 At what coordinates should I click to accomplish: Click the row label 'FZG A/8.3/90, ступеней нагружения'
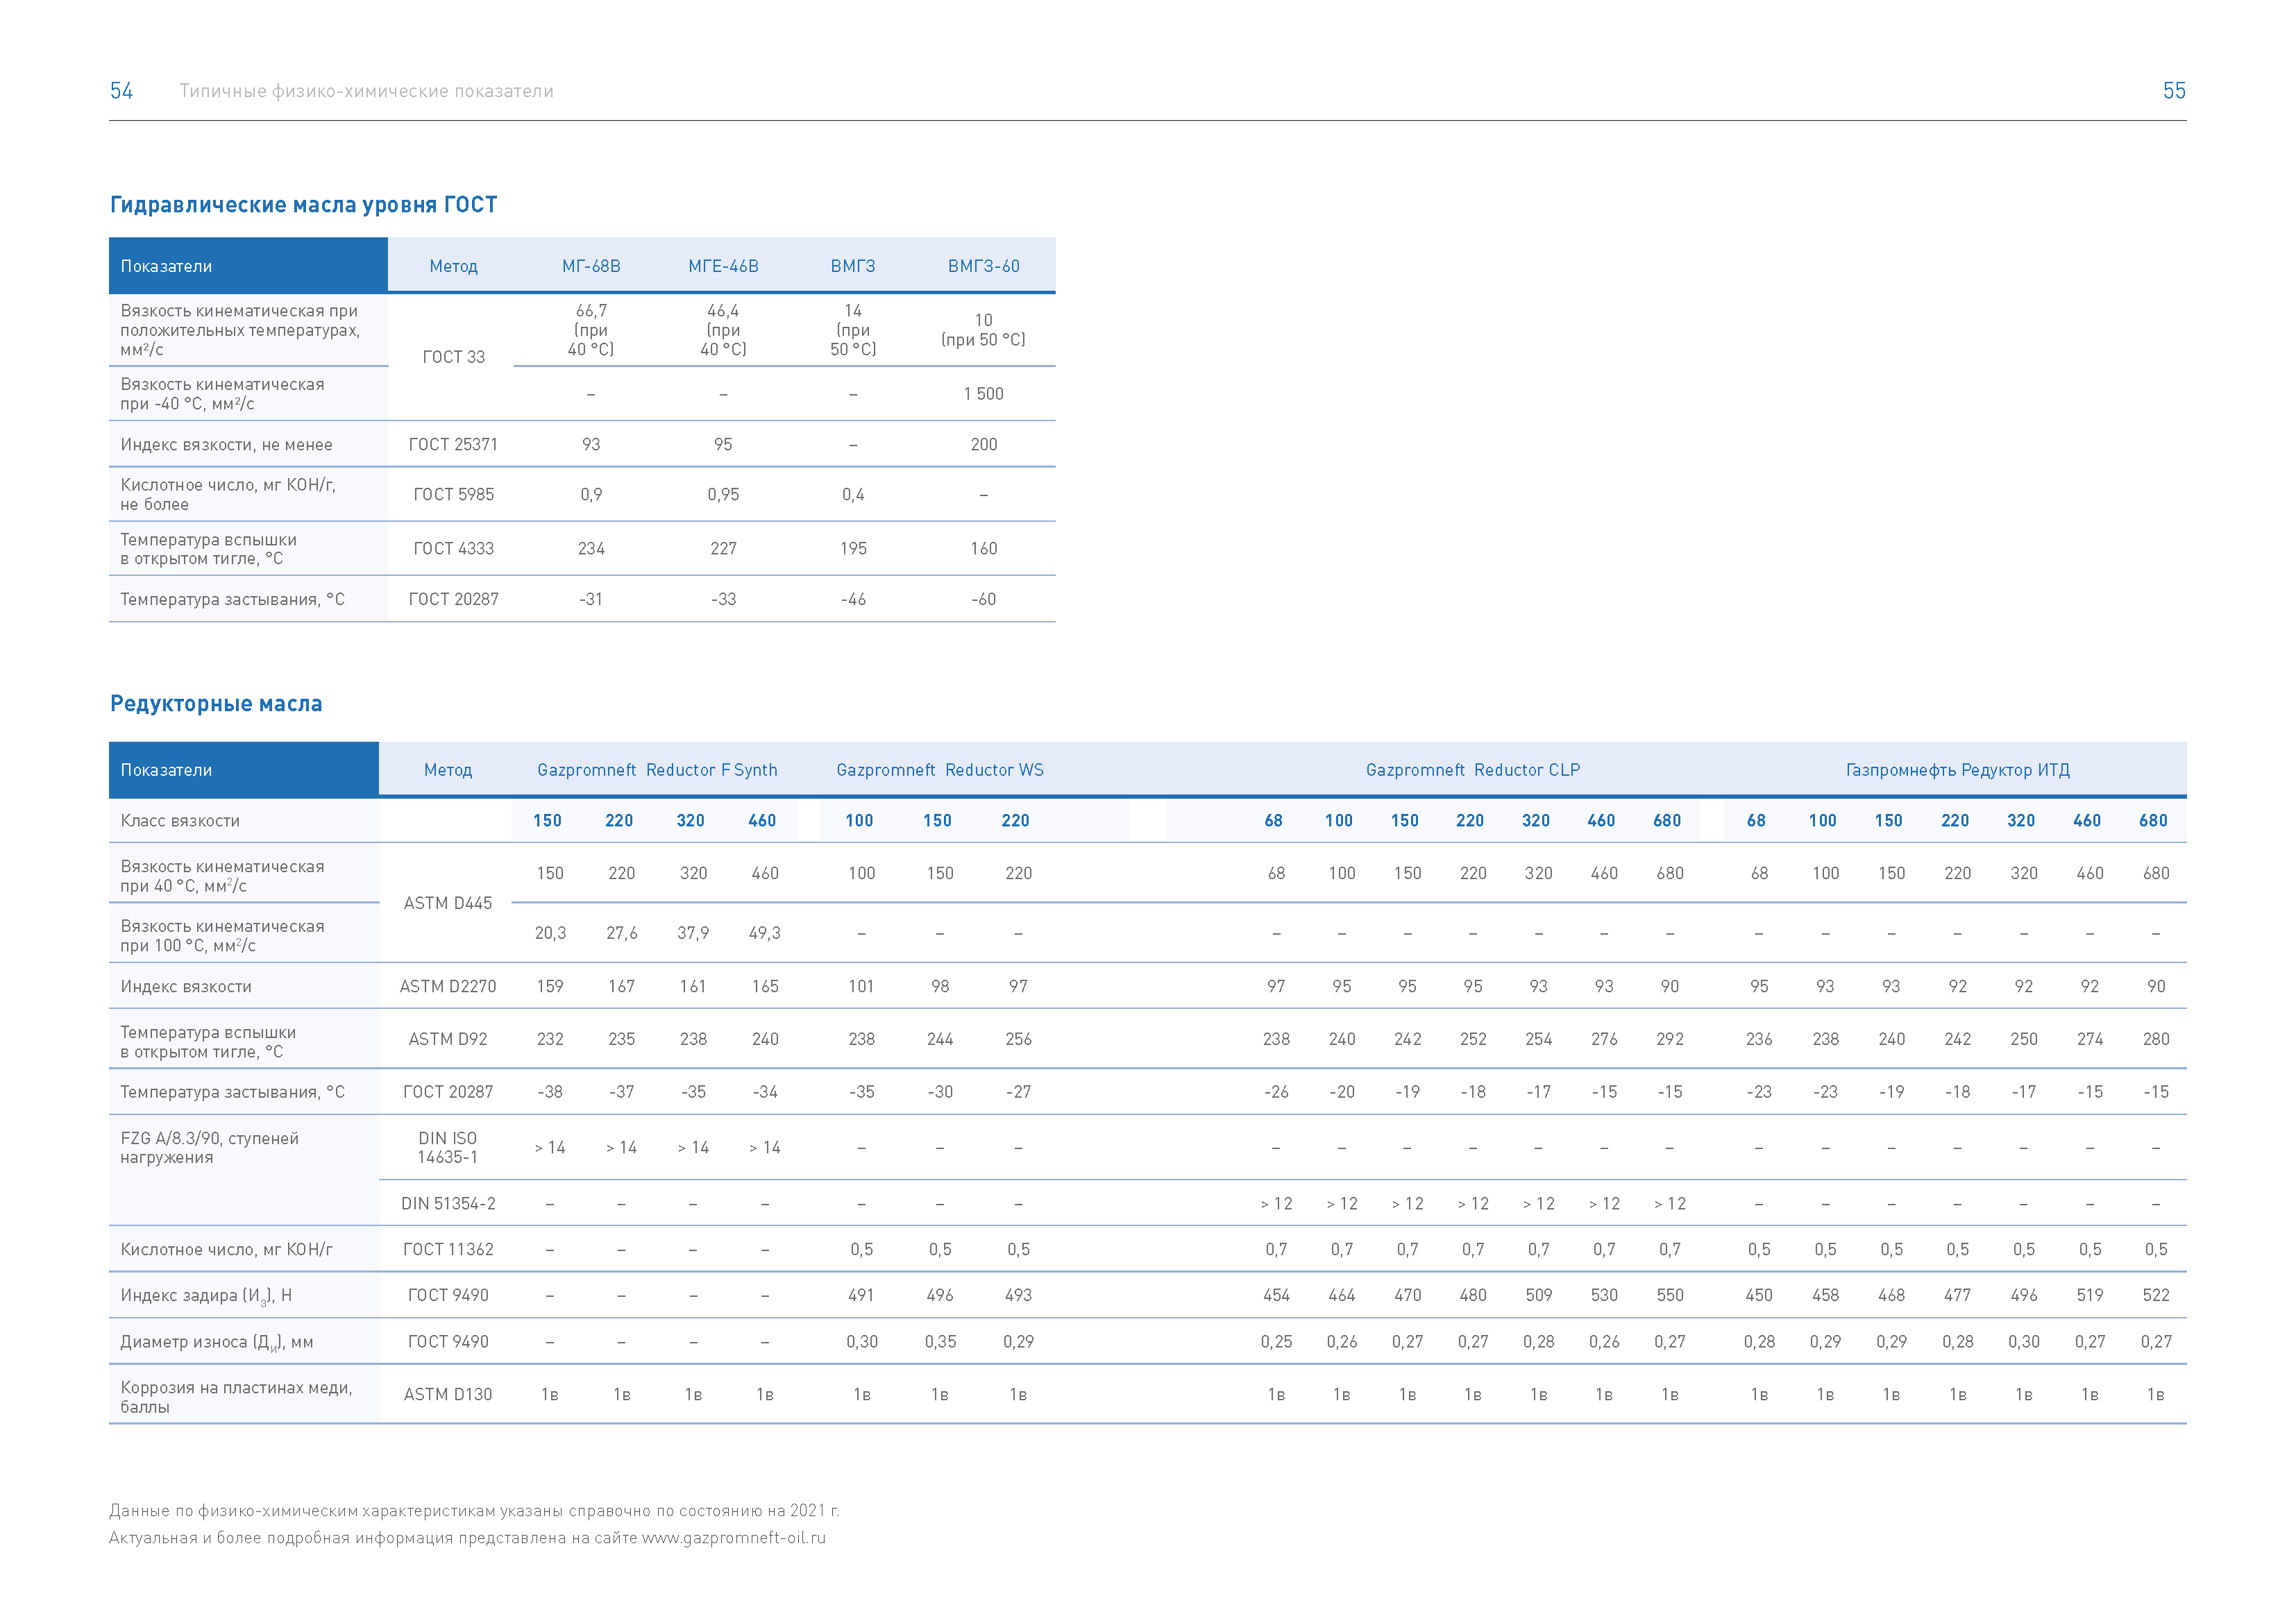(209, 1148)
